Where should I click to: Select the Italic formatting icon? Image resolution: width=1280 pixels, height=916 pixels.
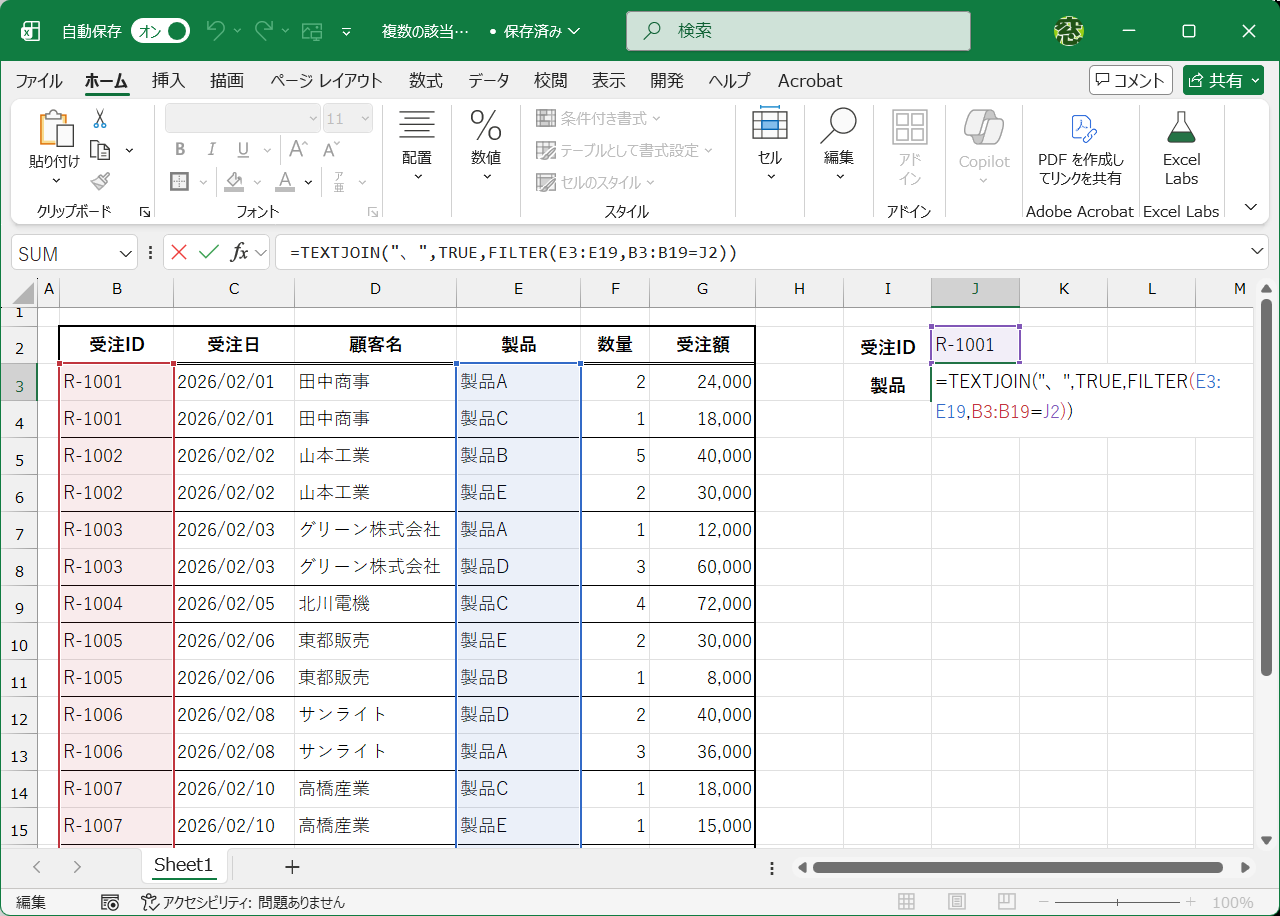coord(211,148)
